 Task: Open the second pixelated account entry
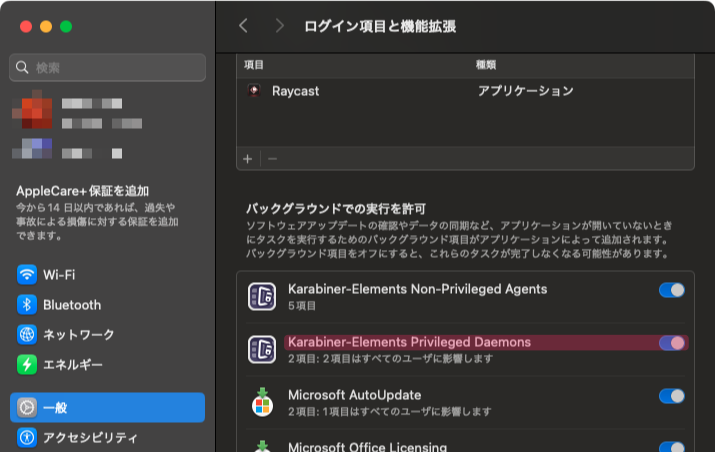tap(68, 149)
